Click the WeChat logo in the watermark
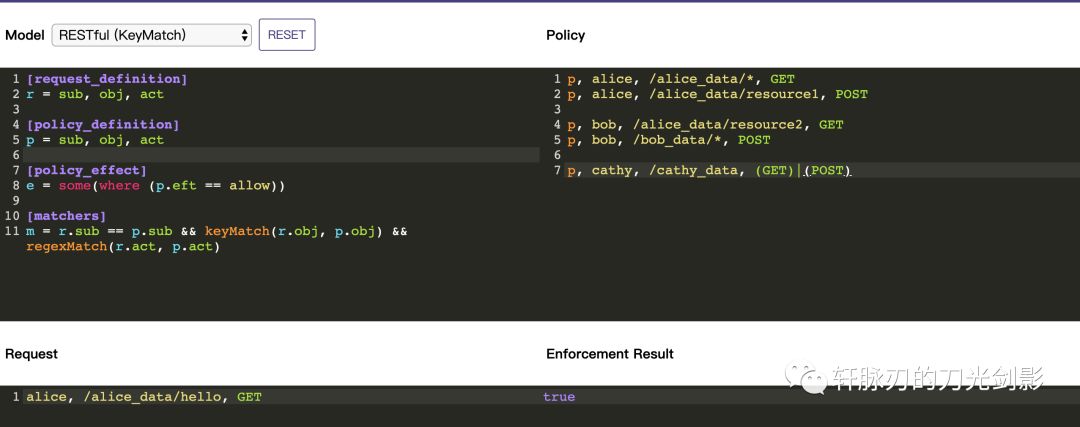Viewport: 1080px width, 427px height. (x=805, y=377)
